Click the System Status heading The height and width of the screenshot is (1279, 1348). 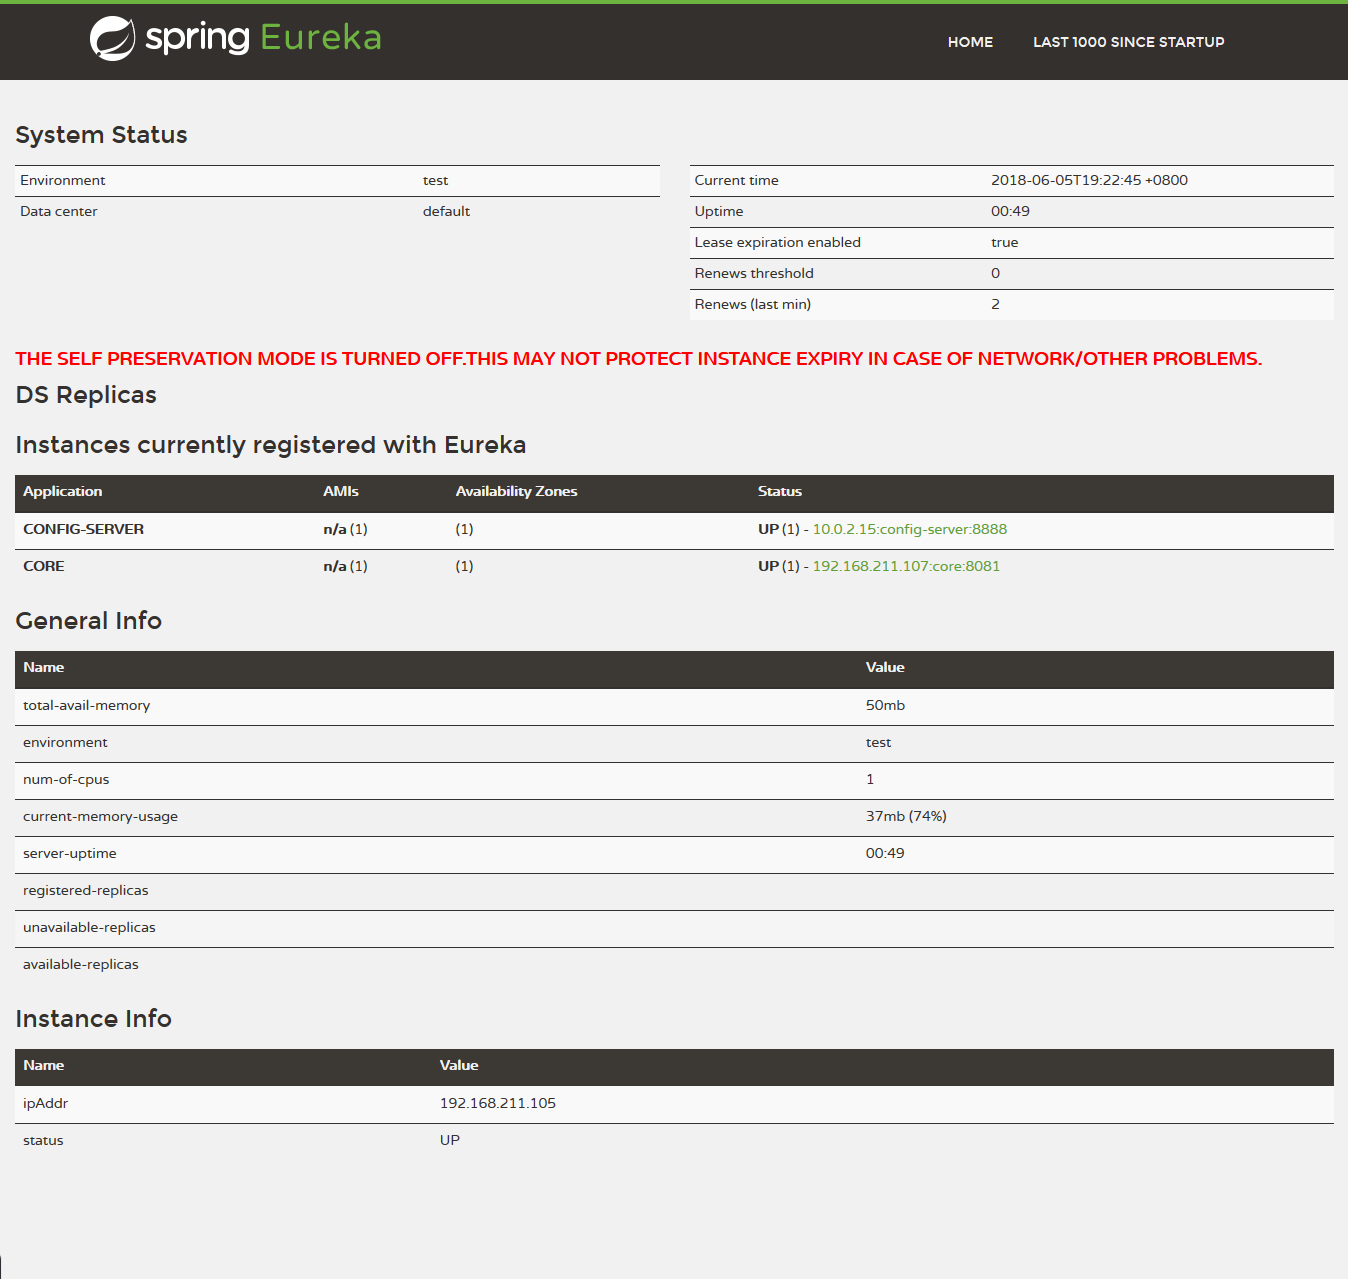(x=101, y=135)
